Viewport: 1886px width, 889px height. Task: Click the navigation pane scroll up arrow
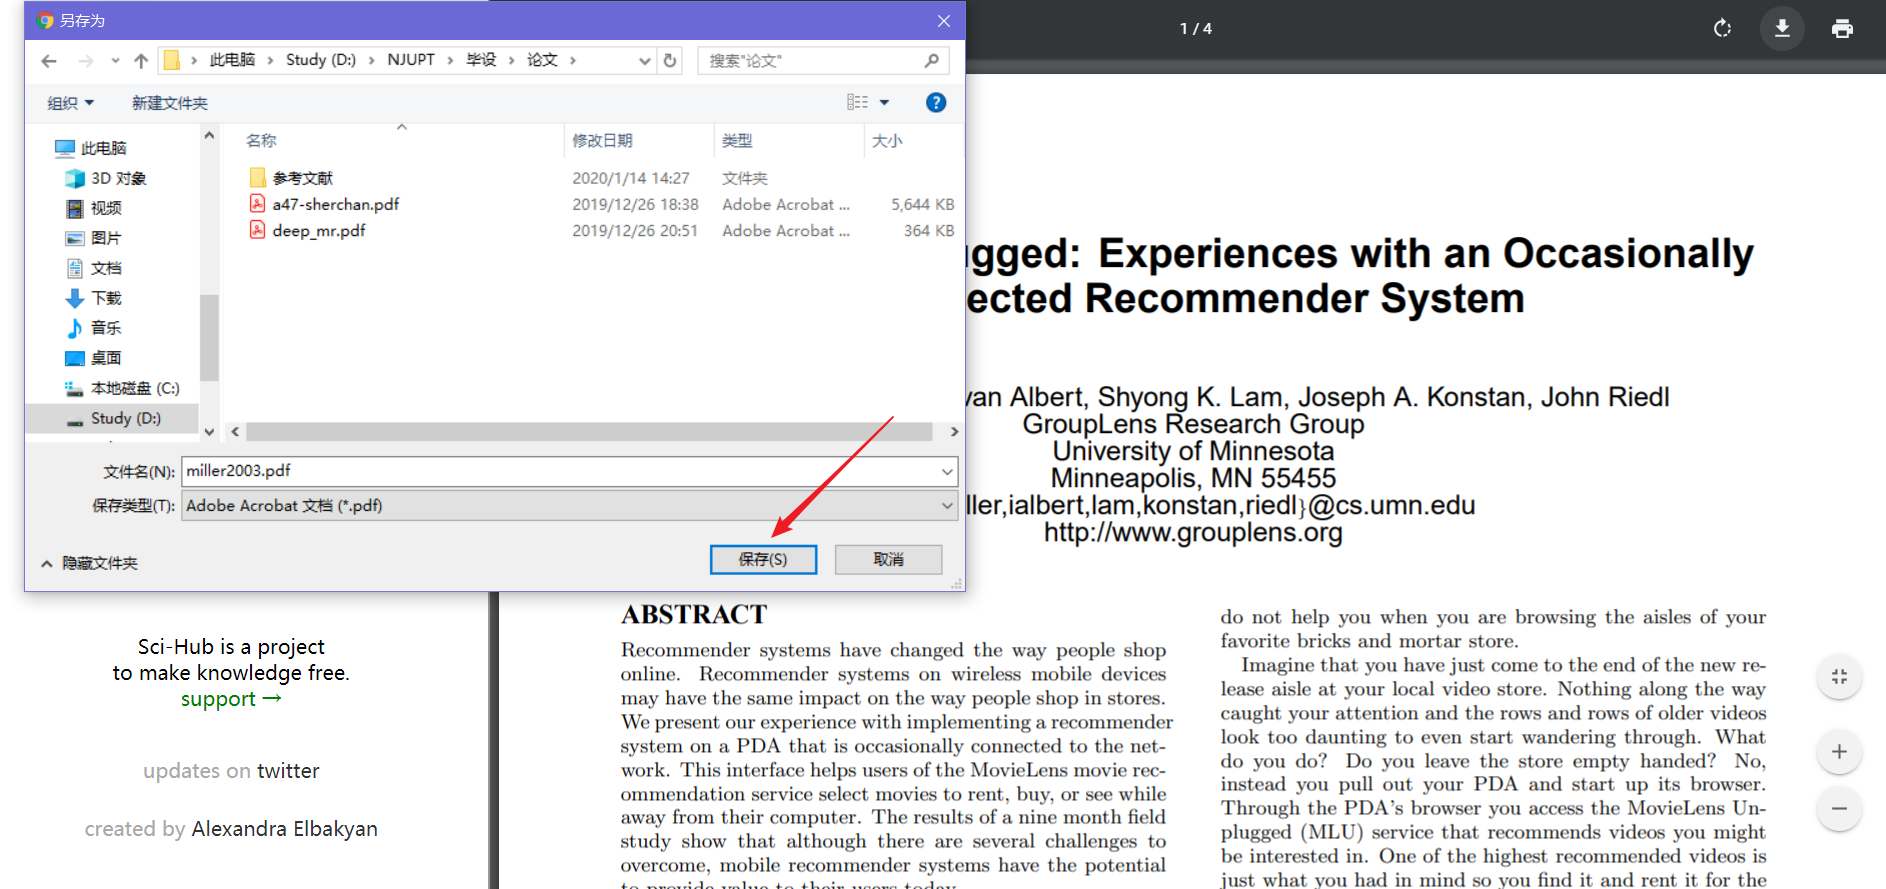[209, 135]
